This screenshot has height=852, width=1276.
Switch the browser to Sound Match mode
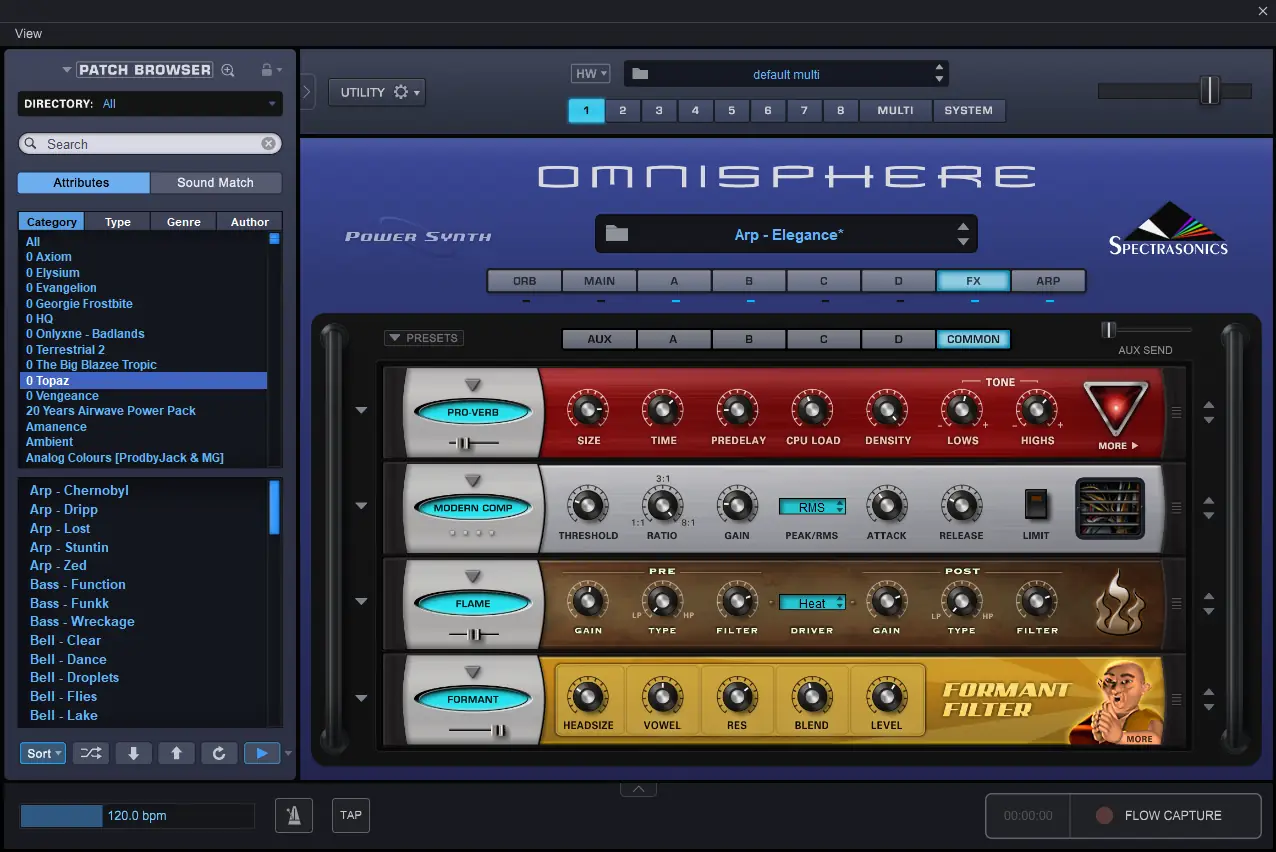tap(215, 183)
